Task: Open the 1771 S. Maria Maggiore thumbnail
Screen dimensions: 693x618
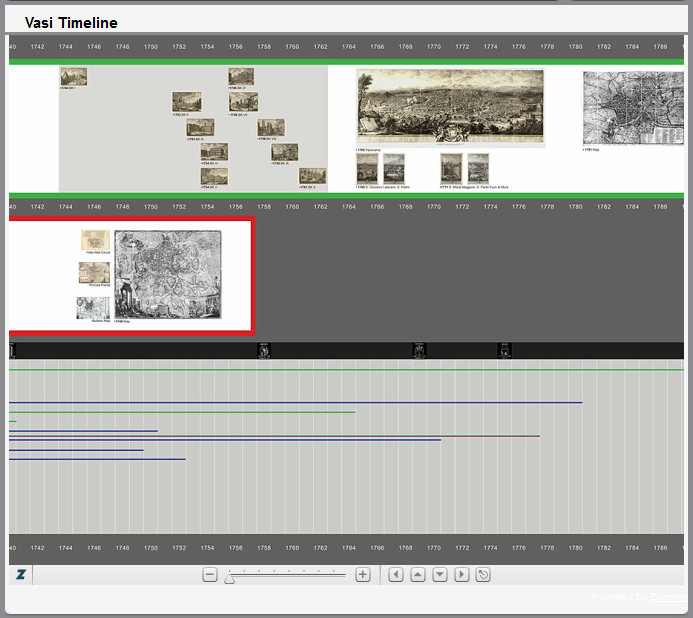Action: 451,169
